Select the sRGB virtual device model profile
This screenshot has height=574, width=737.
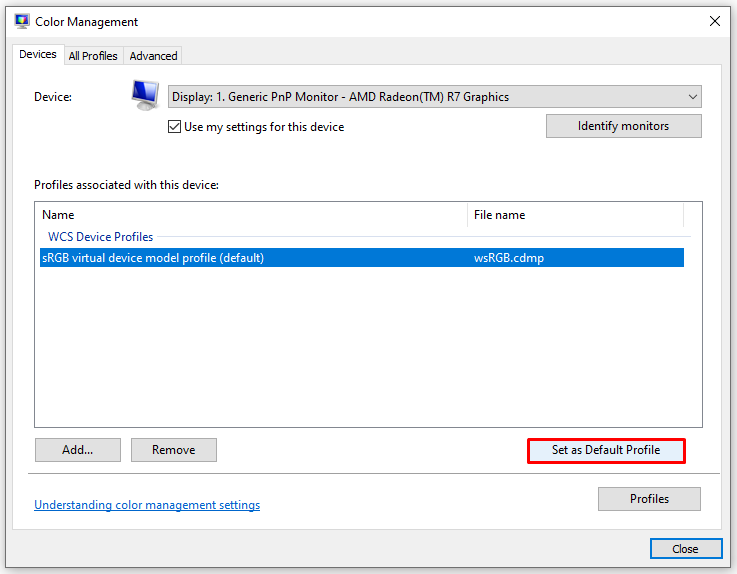(x=152, y=258)
